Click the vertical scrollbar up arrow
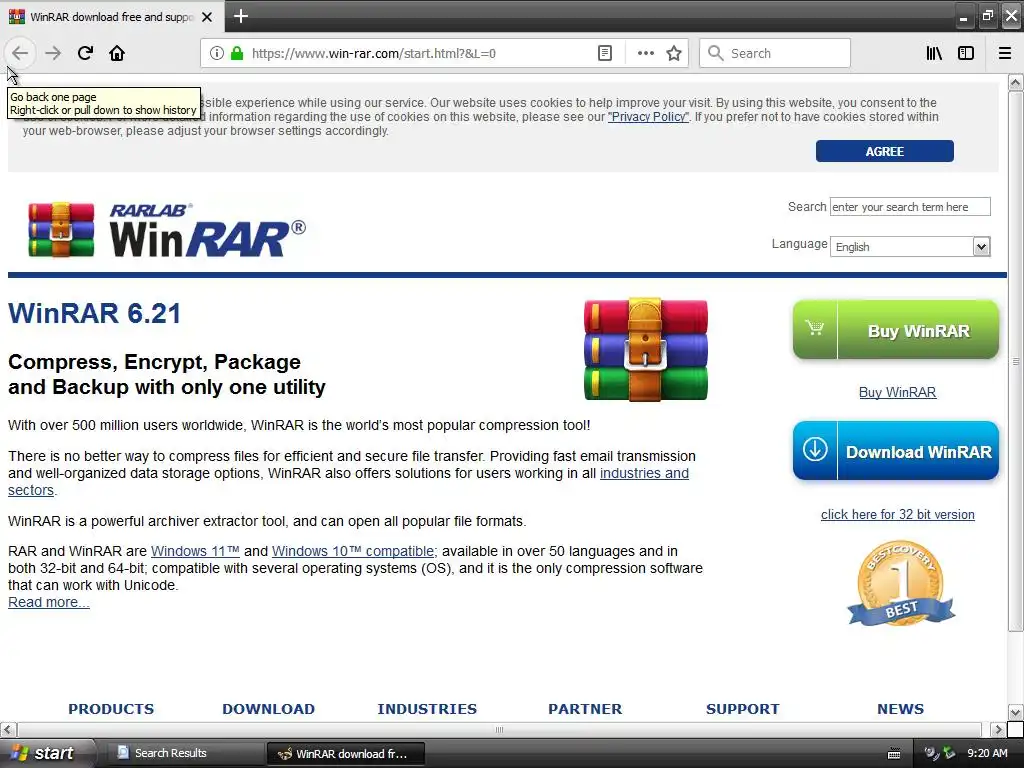 click(1015, 82)
